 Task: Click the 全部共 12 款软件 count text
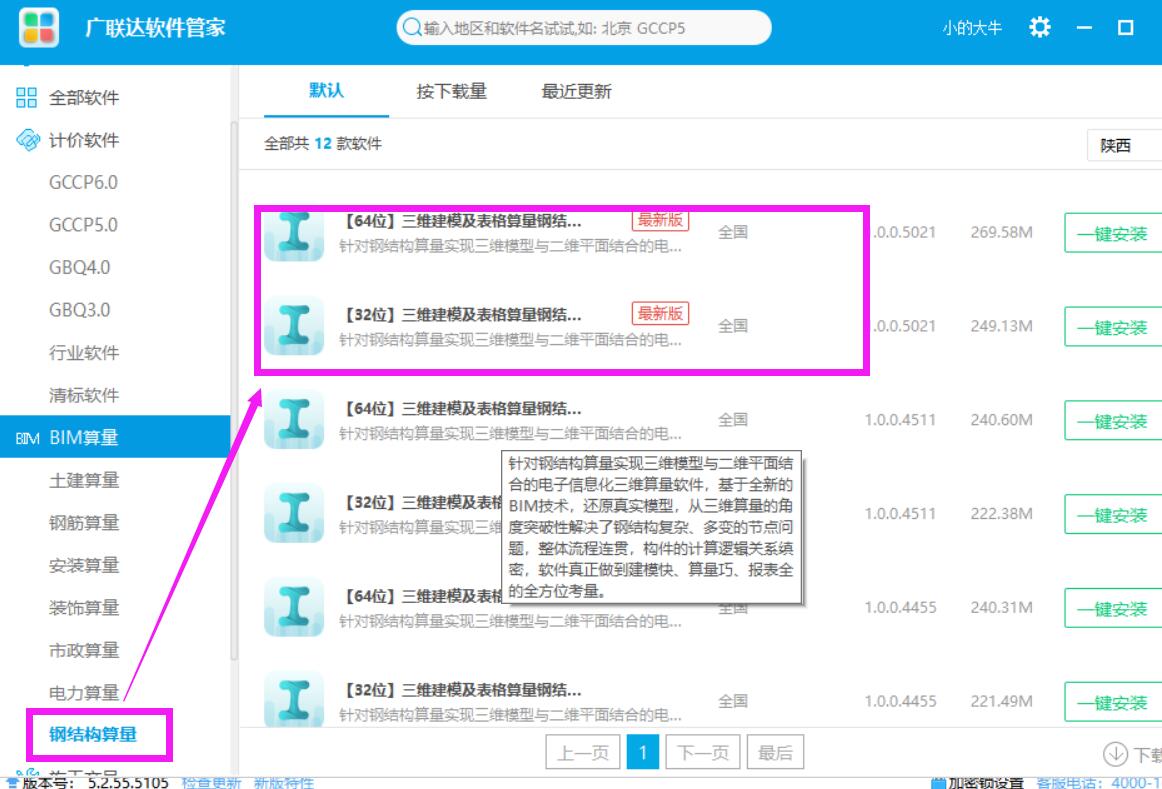coord(323,144)
